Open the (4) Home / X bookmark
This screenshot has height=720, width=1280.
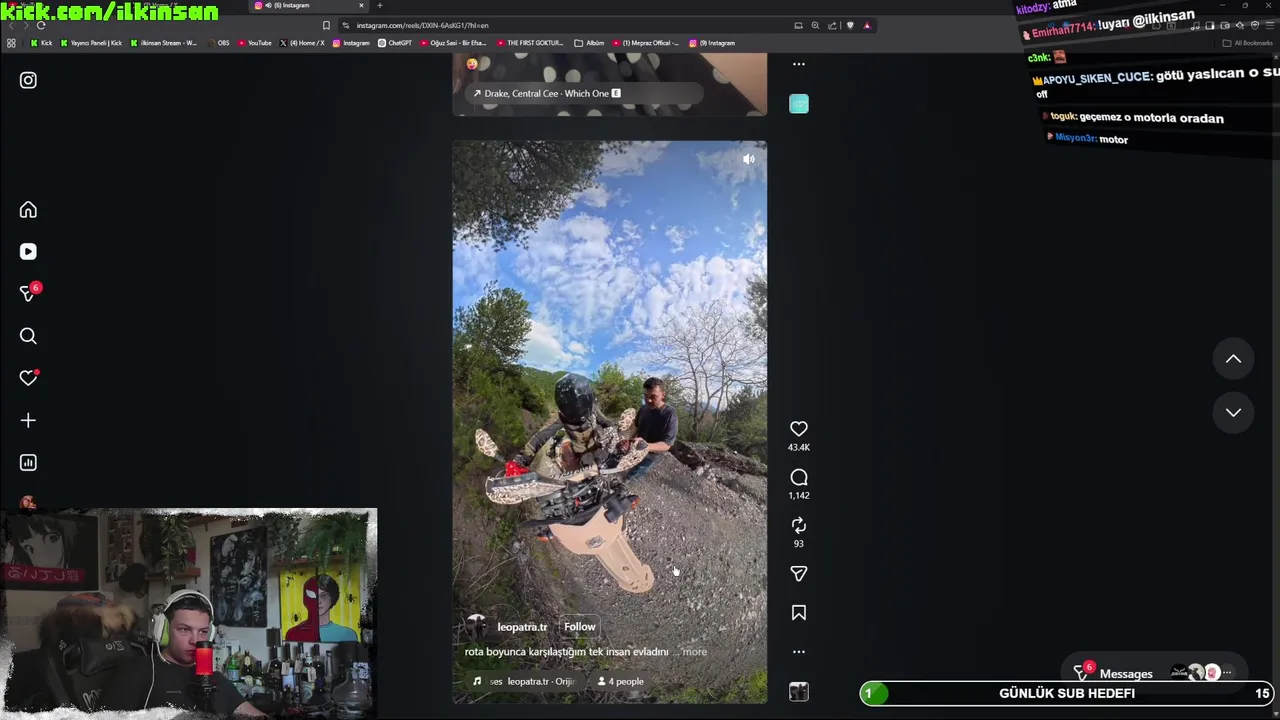tap(302, 43)
